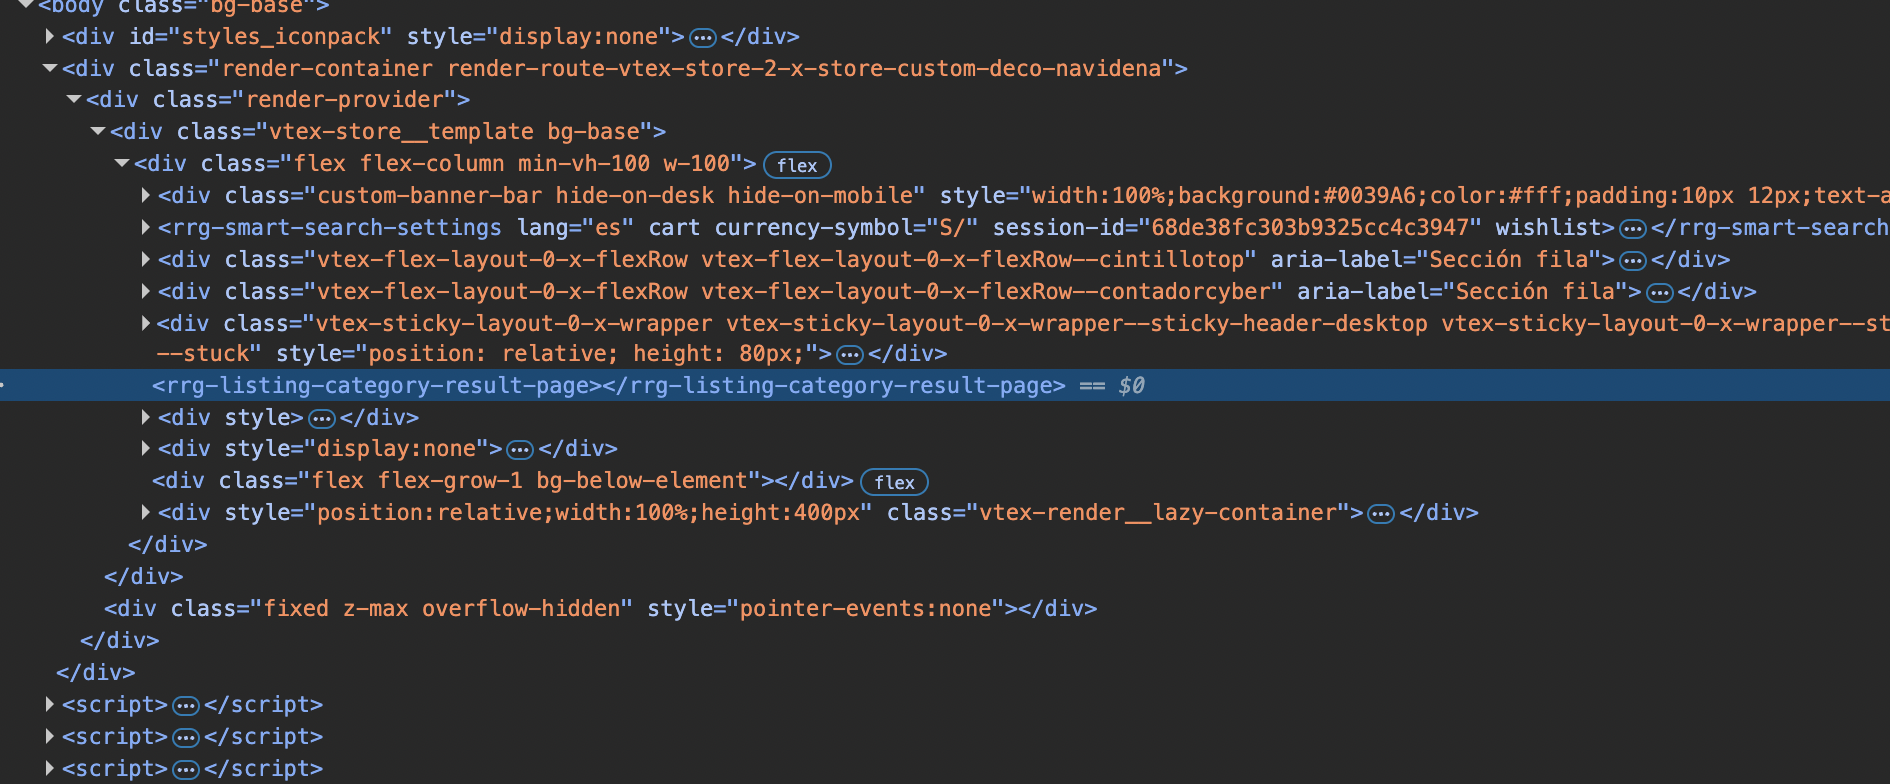
Task: Click the lang "es" attribute value
Action: 607,228
